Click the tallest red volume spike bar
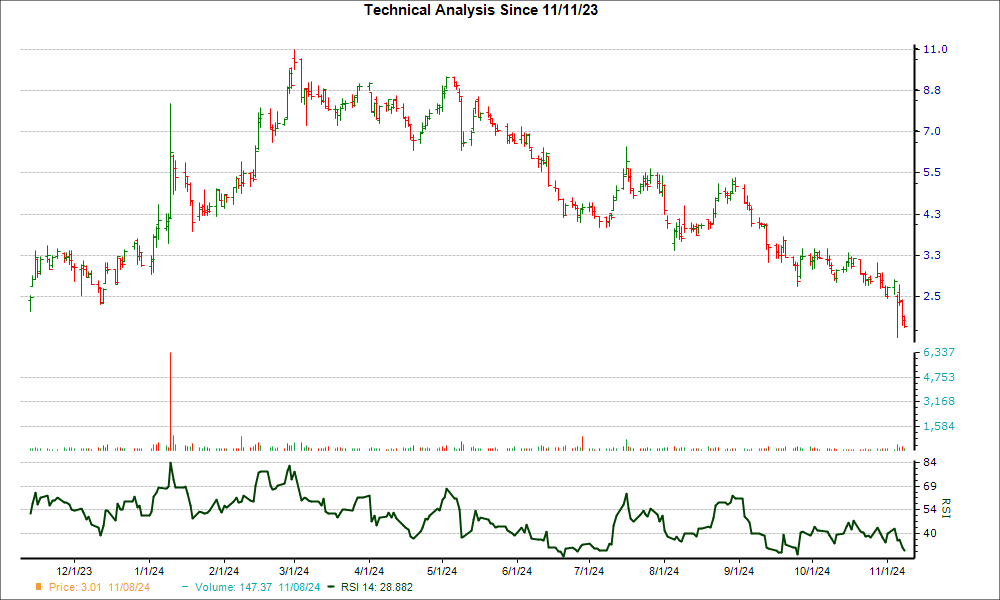The image size is (1000, 600). coord(170,401)
